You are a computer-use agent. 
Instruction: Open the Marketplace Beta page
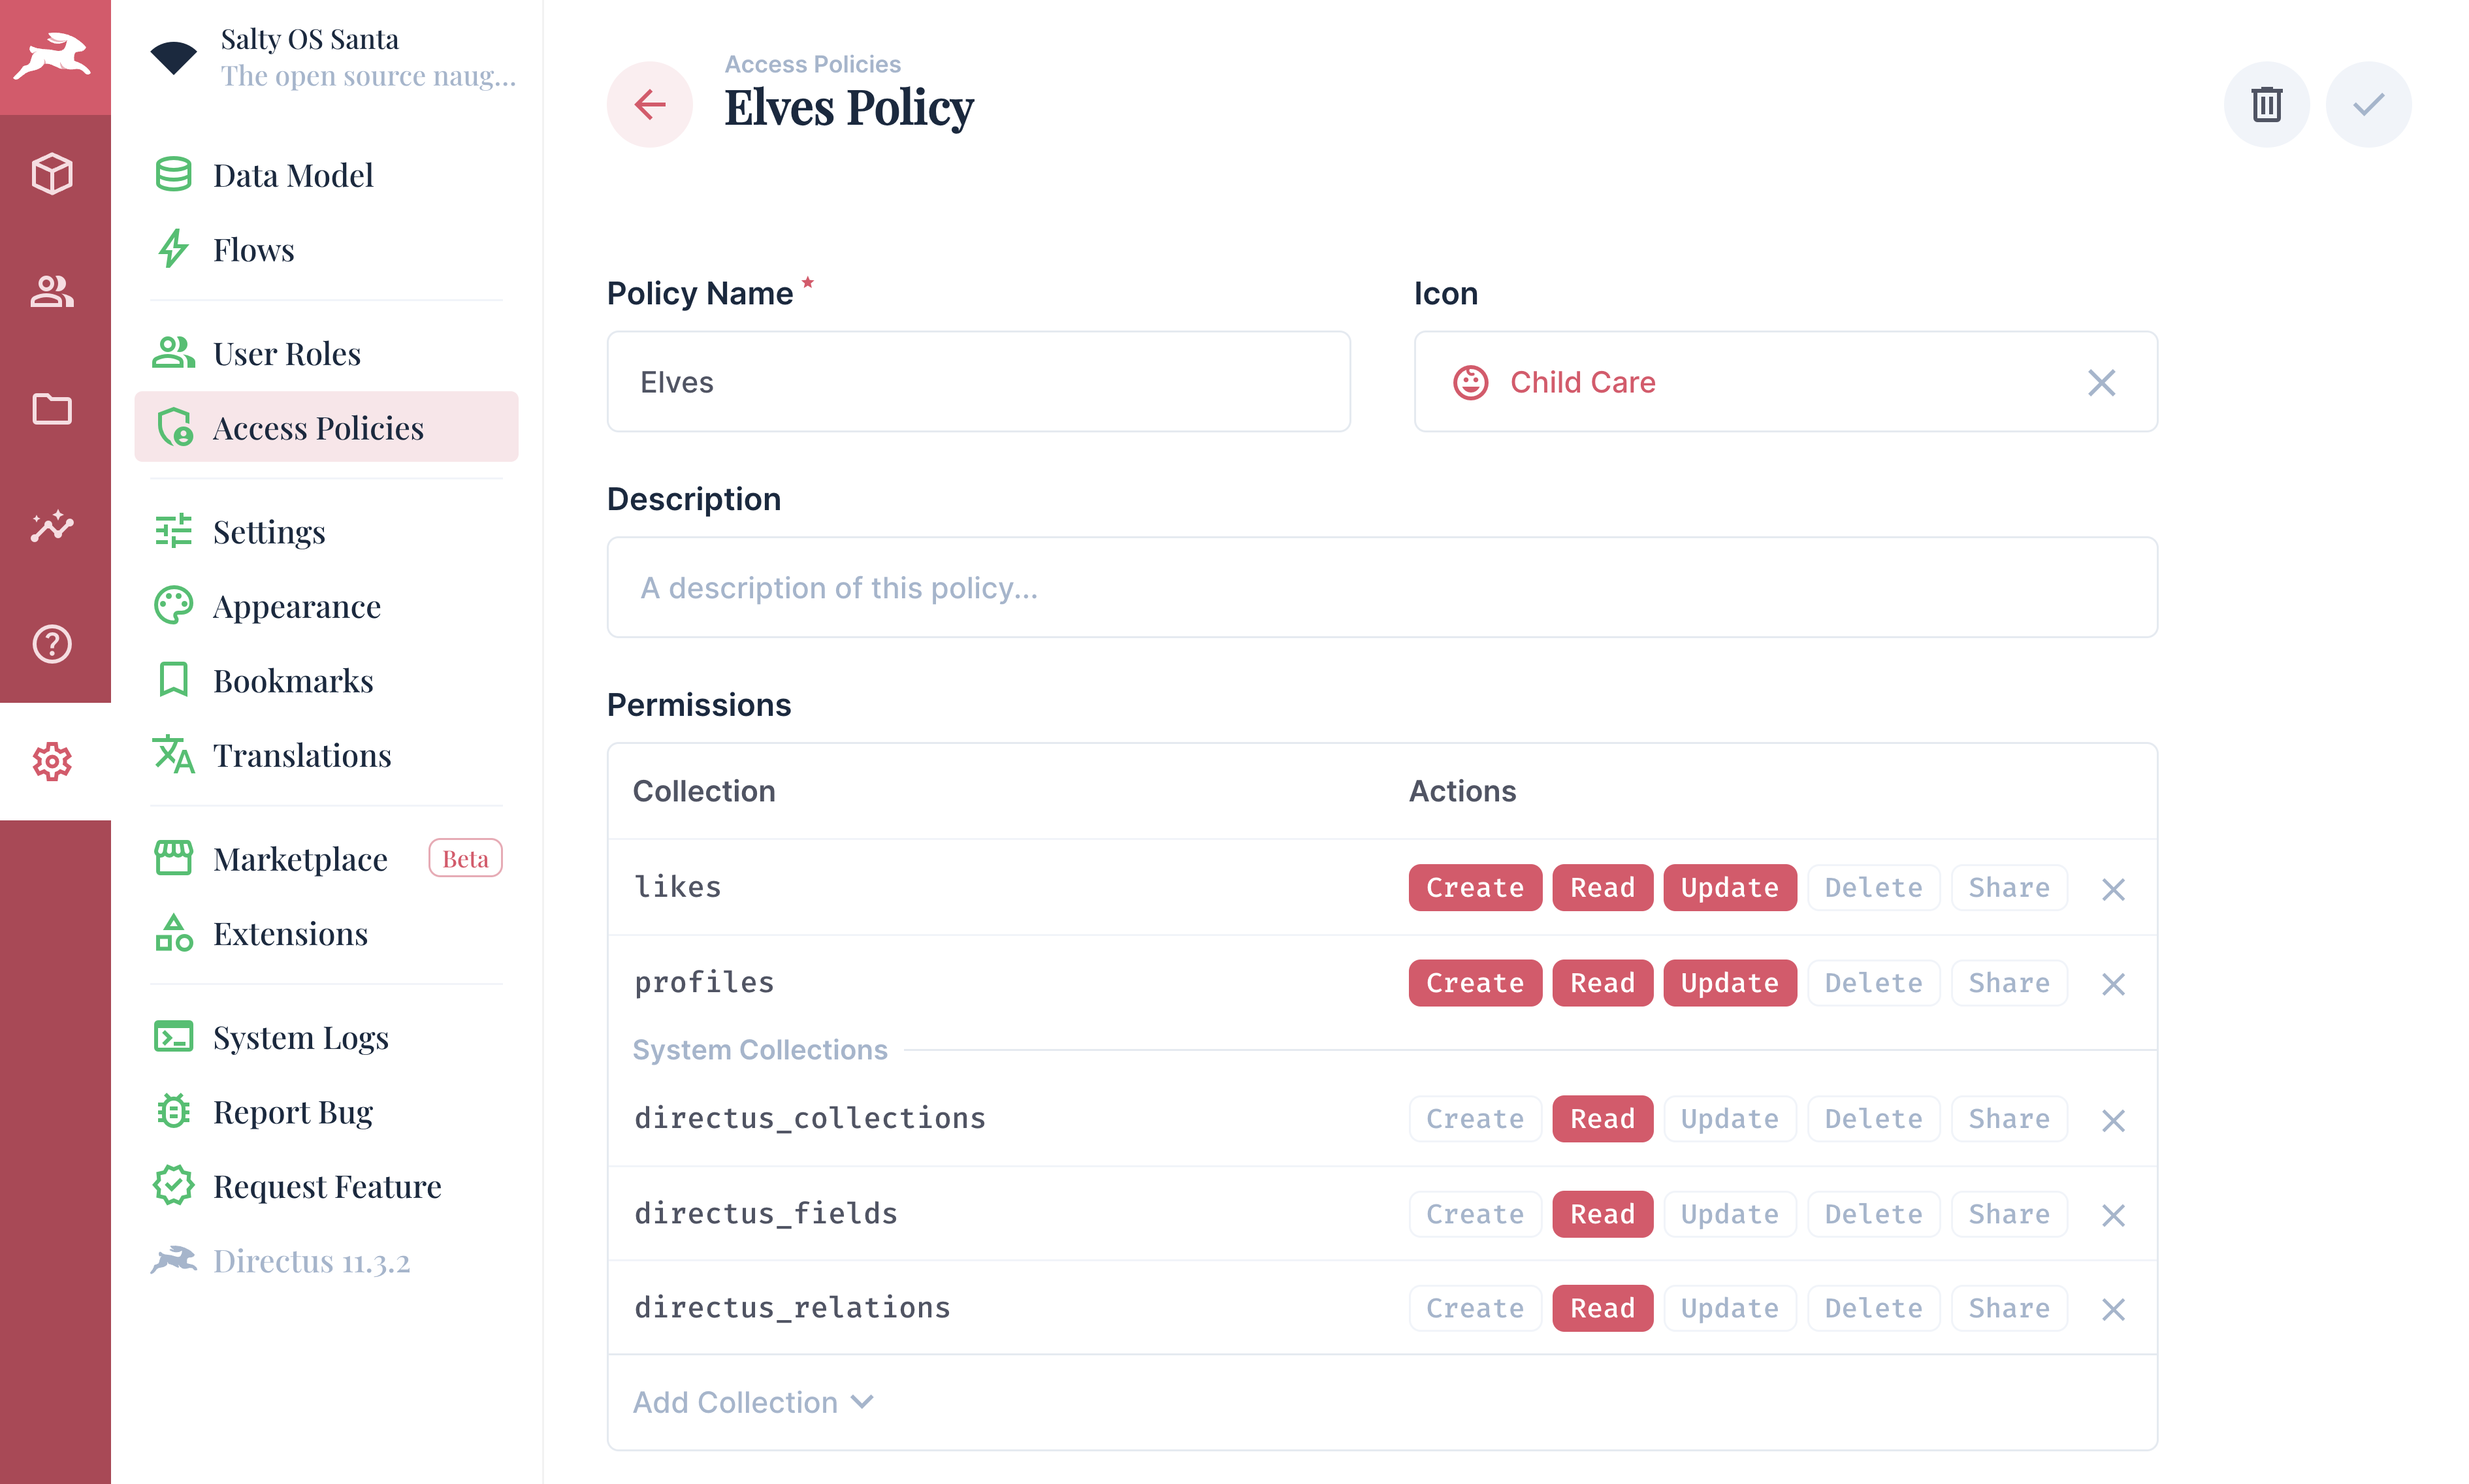[300, 858]
